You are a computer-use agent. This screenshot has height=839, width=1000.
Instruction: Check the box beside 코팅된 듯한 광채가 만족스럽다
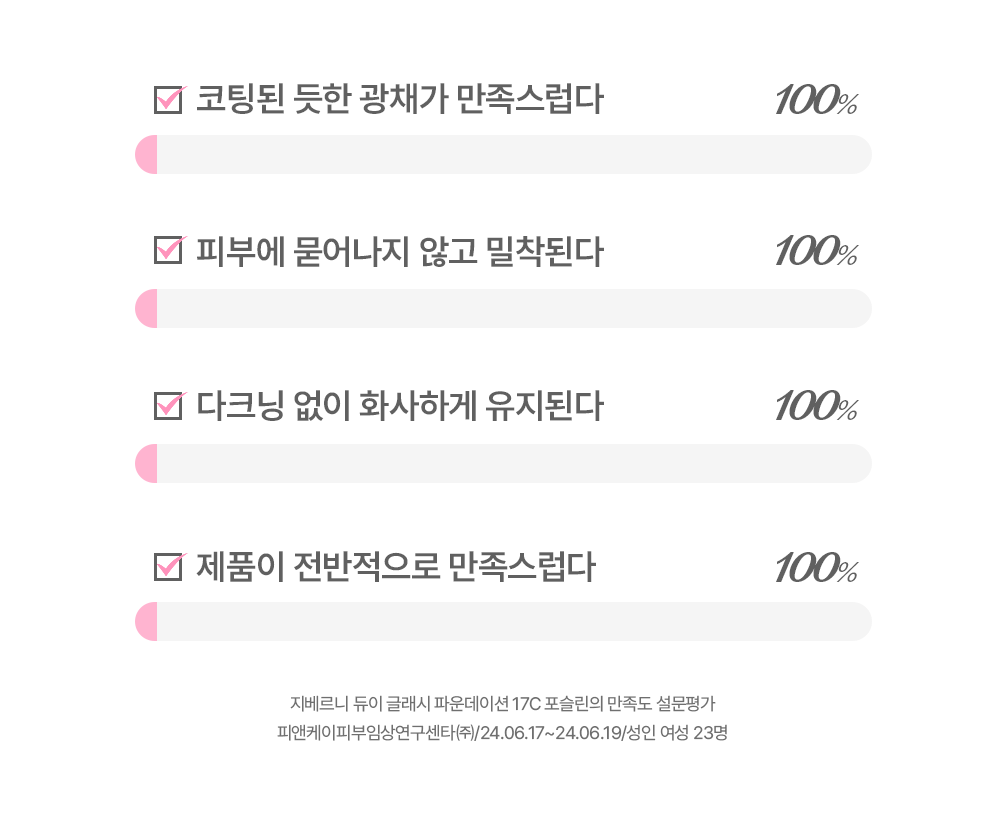[168, 101]
